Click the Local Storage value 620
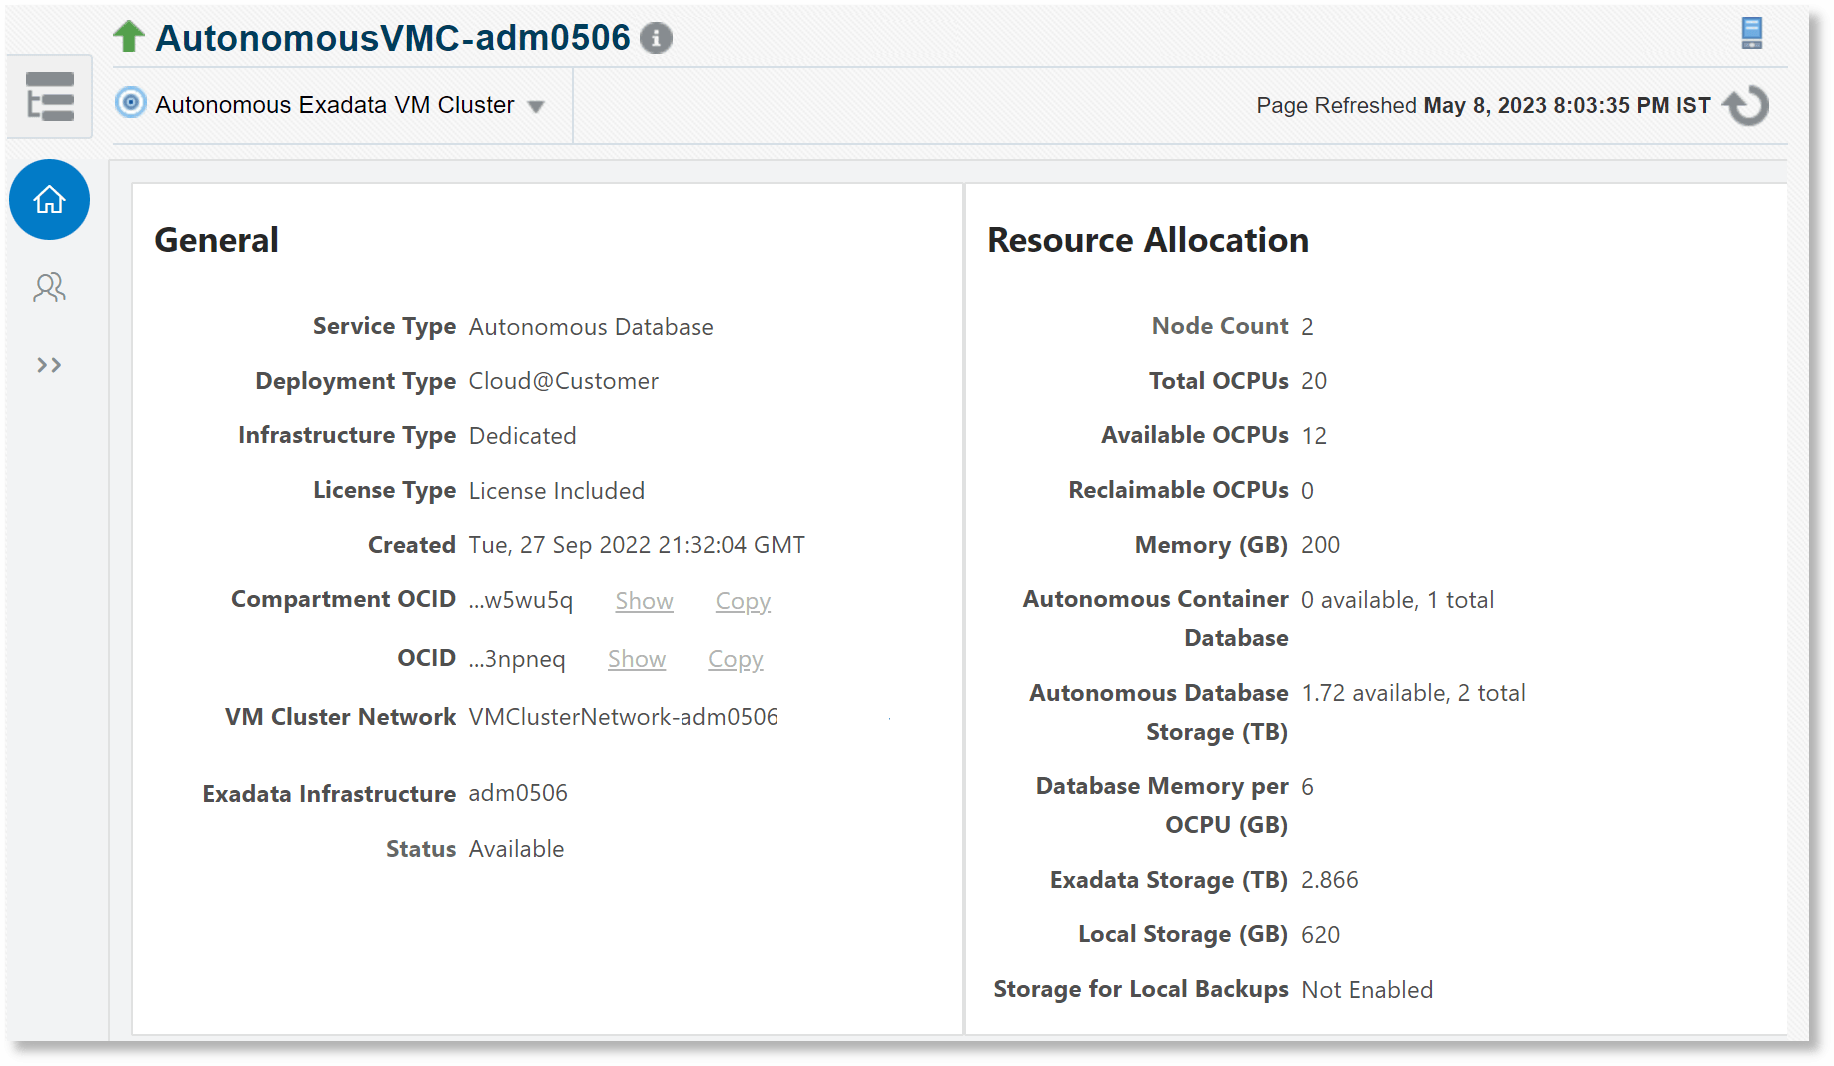This screenshot has height=1066, width=1834. (x=1320, y=935)
